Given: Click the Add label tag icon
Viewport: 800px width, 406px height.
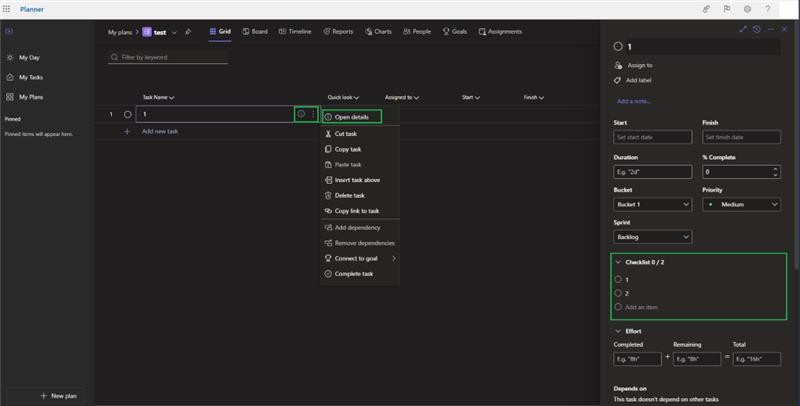Looking at the screenshot, I should [617, 80].
